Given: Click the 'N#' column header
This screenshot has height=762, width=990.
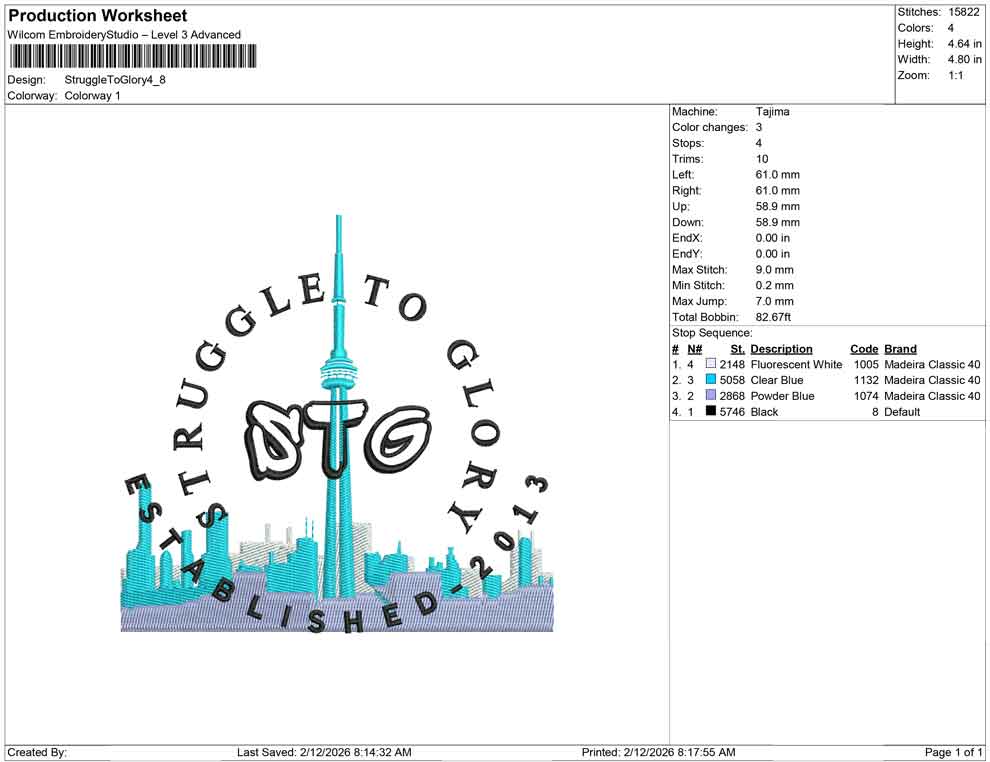Looking at the screenshot, I should 695,348.
